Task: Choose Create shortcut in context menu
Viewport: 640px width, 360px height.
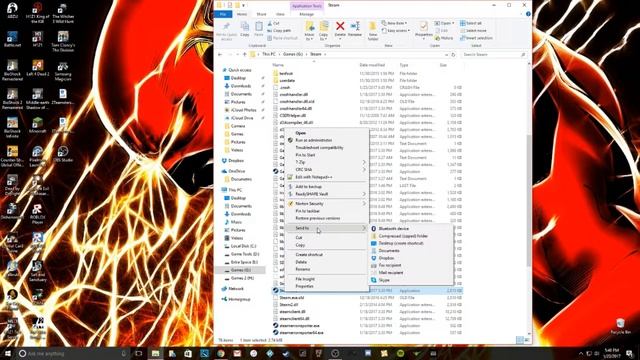Action: pos(309,254)
